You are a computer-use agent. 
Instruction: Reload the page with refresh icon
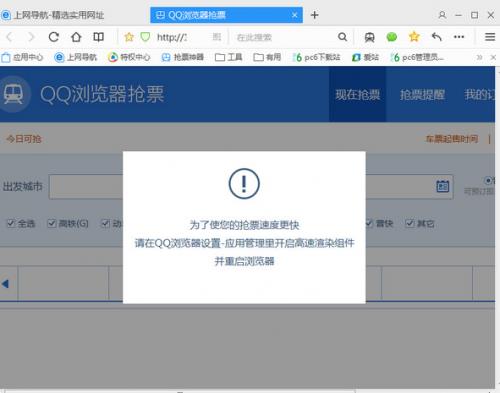pyautogui.click(x=54, y=37)
